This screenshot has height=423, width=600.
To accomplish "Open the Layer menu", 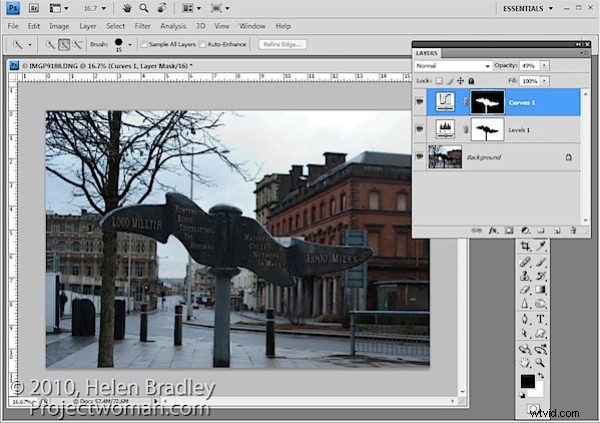I will coord(88,26).
